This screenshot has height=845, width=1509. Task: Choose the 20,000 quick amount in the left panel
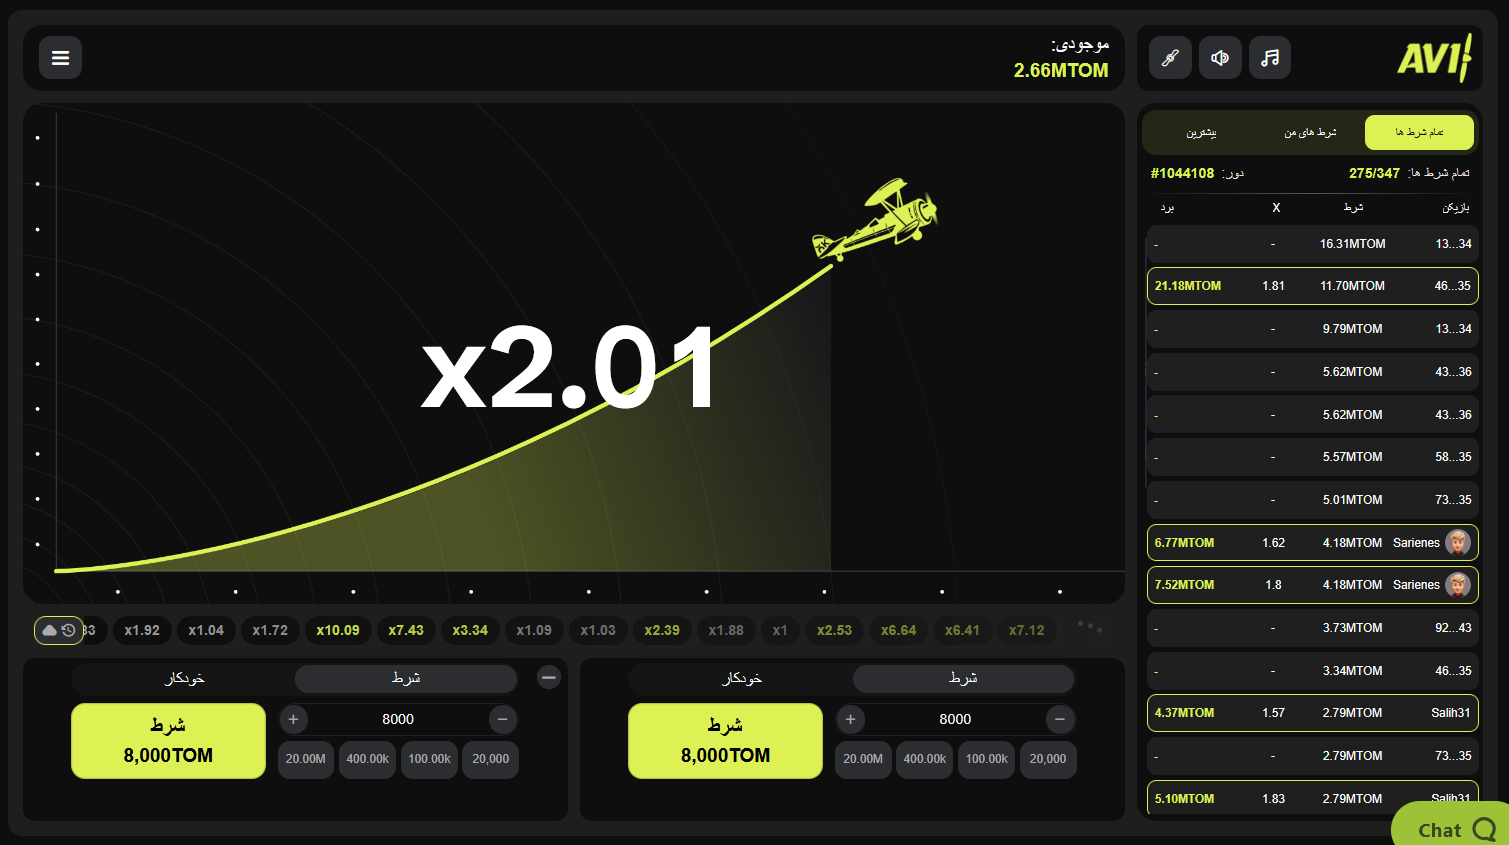tap(491, 759)
